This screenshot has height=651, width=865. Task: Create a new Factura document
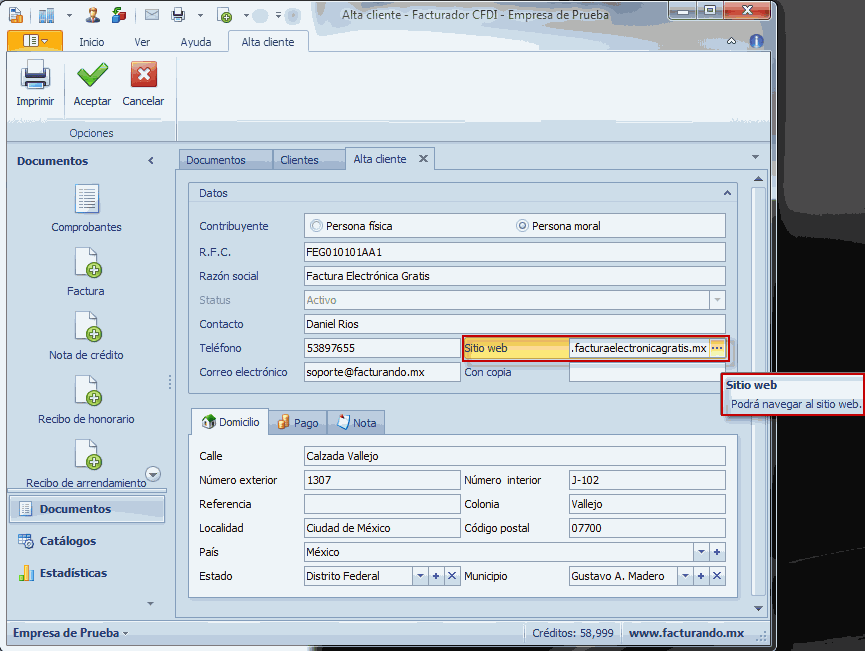coord(87,264)
